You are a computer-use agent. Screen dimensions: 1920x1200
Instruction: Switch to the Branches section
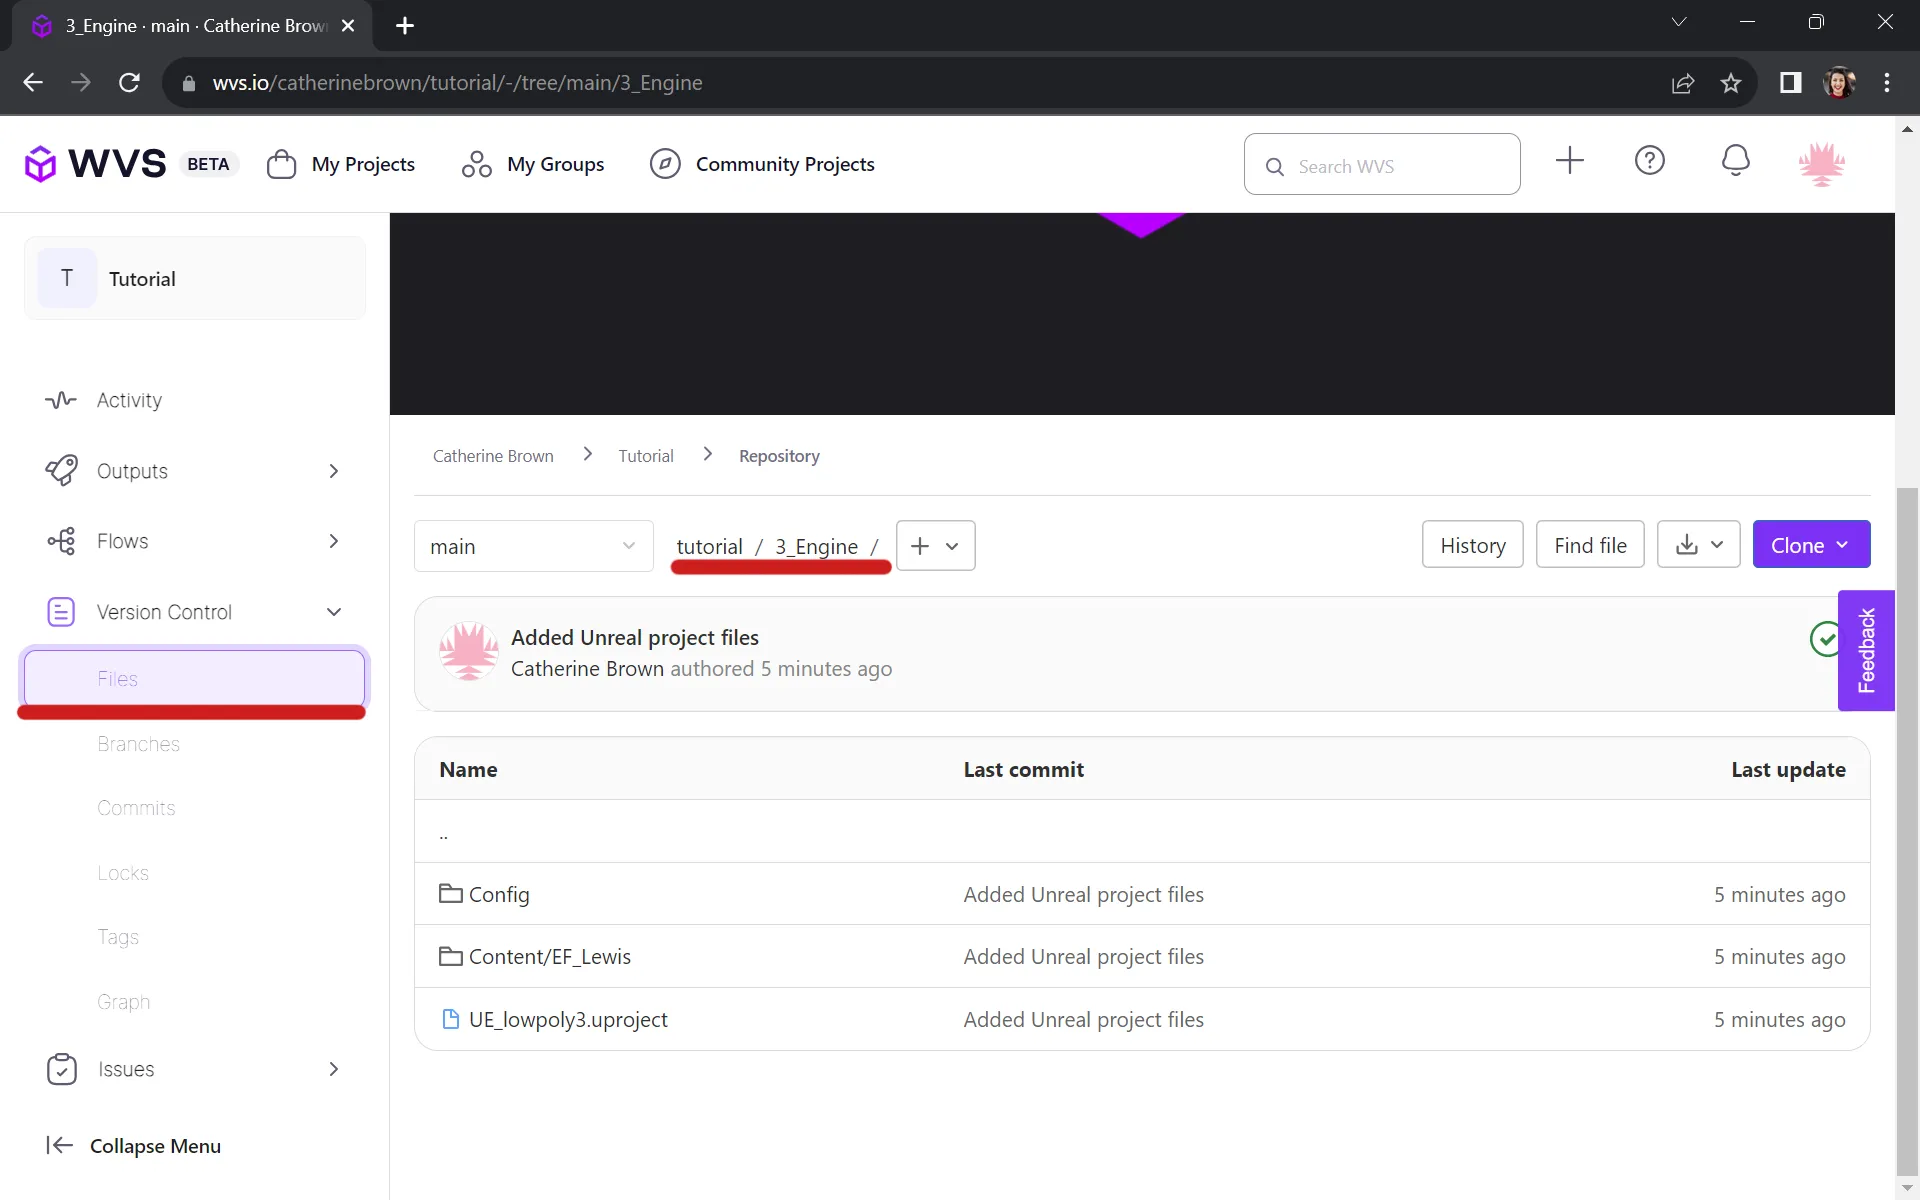(x=138, y=744)
